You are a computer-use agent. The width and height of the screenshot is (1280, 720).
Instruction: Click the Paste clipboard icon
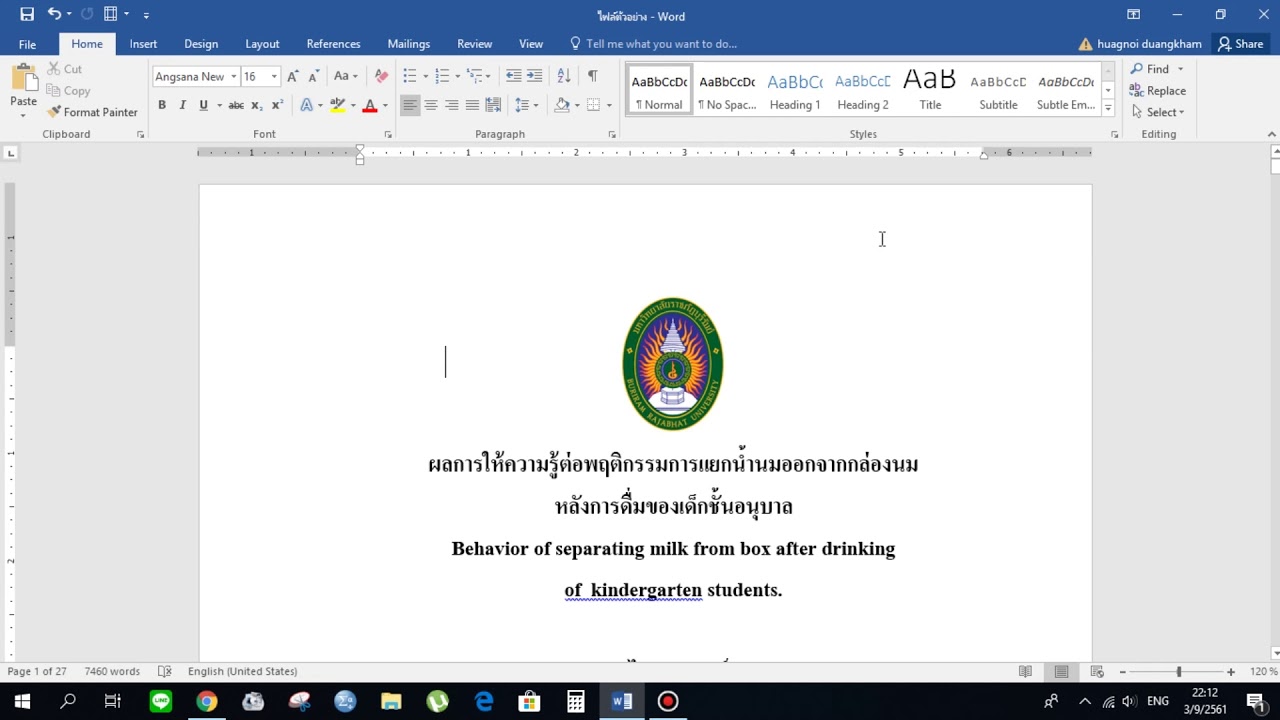[x=23, y=78]
